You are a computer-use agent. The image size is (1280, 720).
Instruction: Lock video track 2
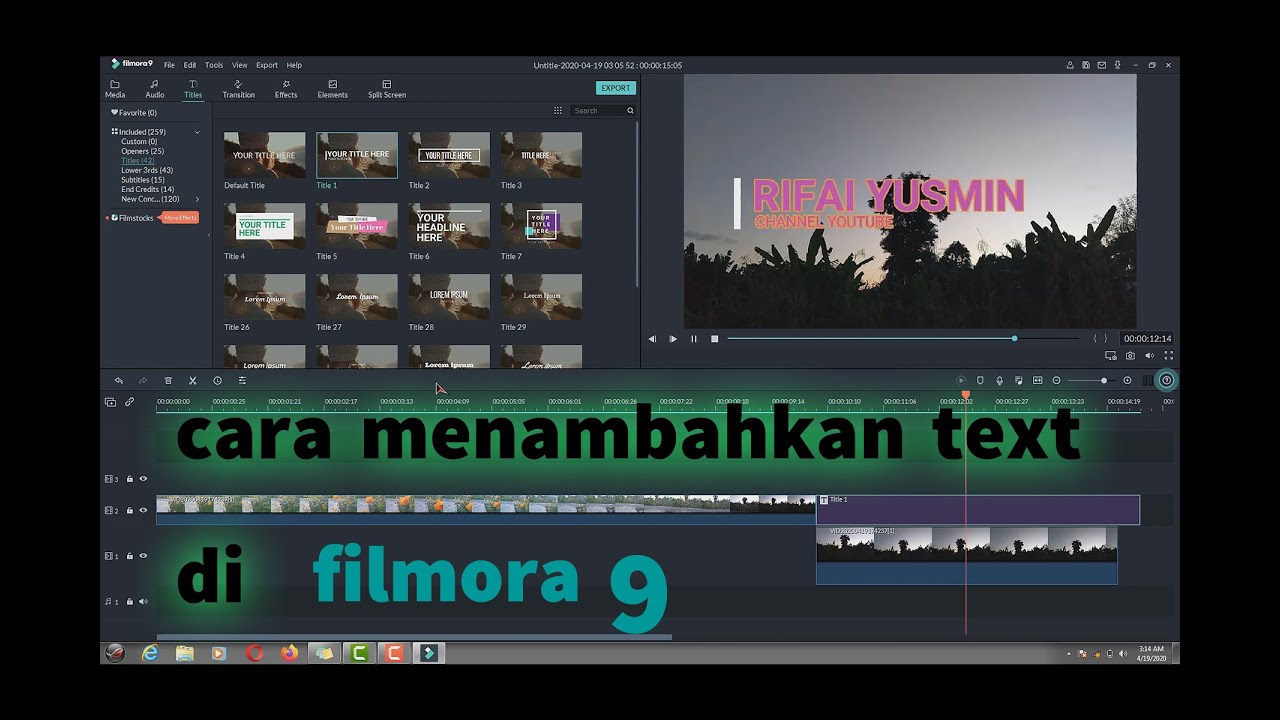129,510
